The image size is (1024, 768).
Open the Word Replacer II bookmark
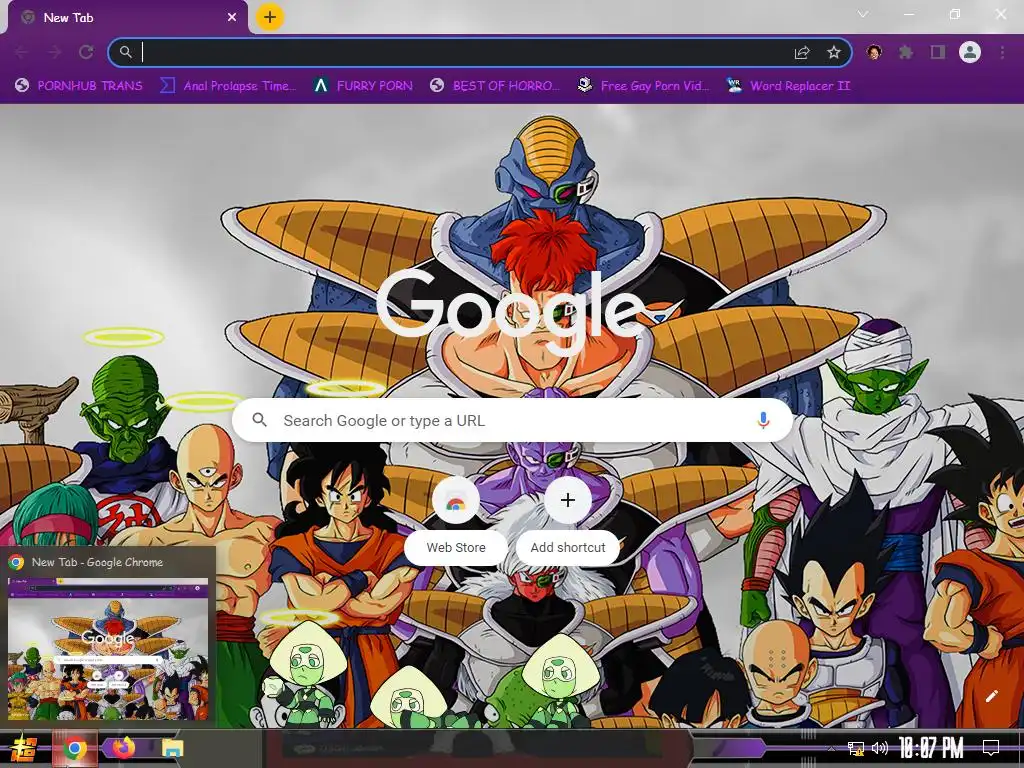coord(788,86)
